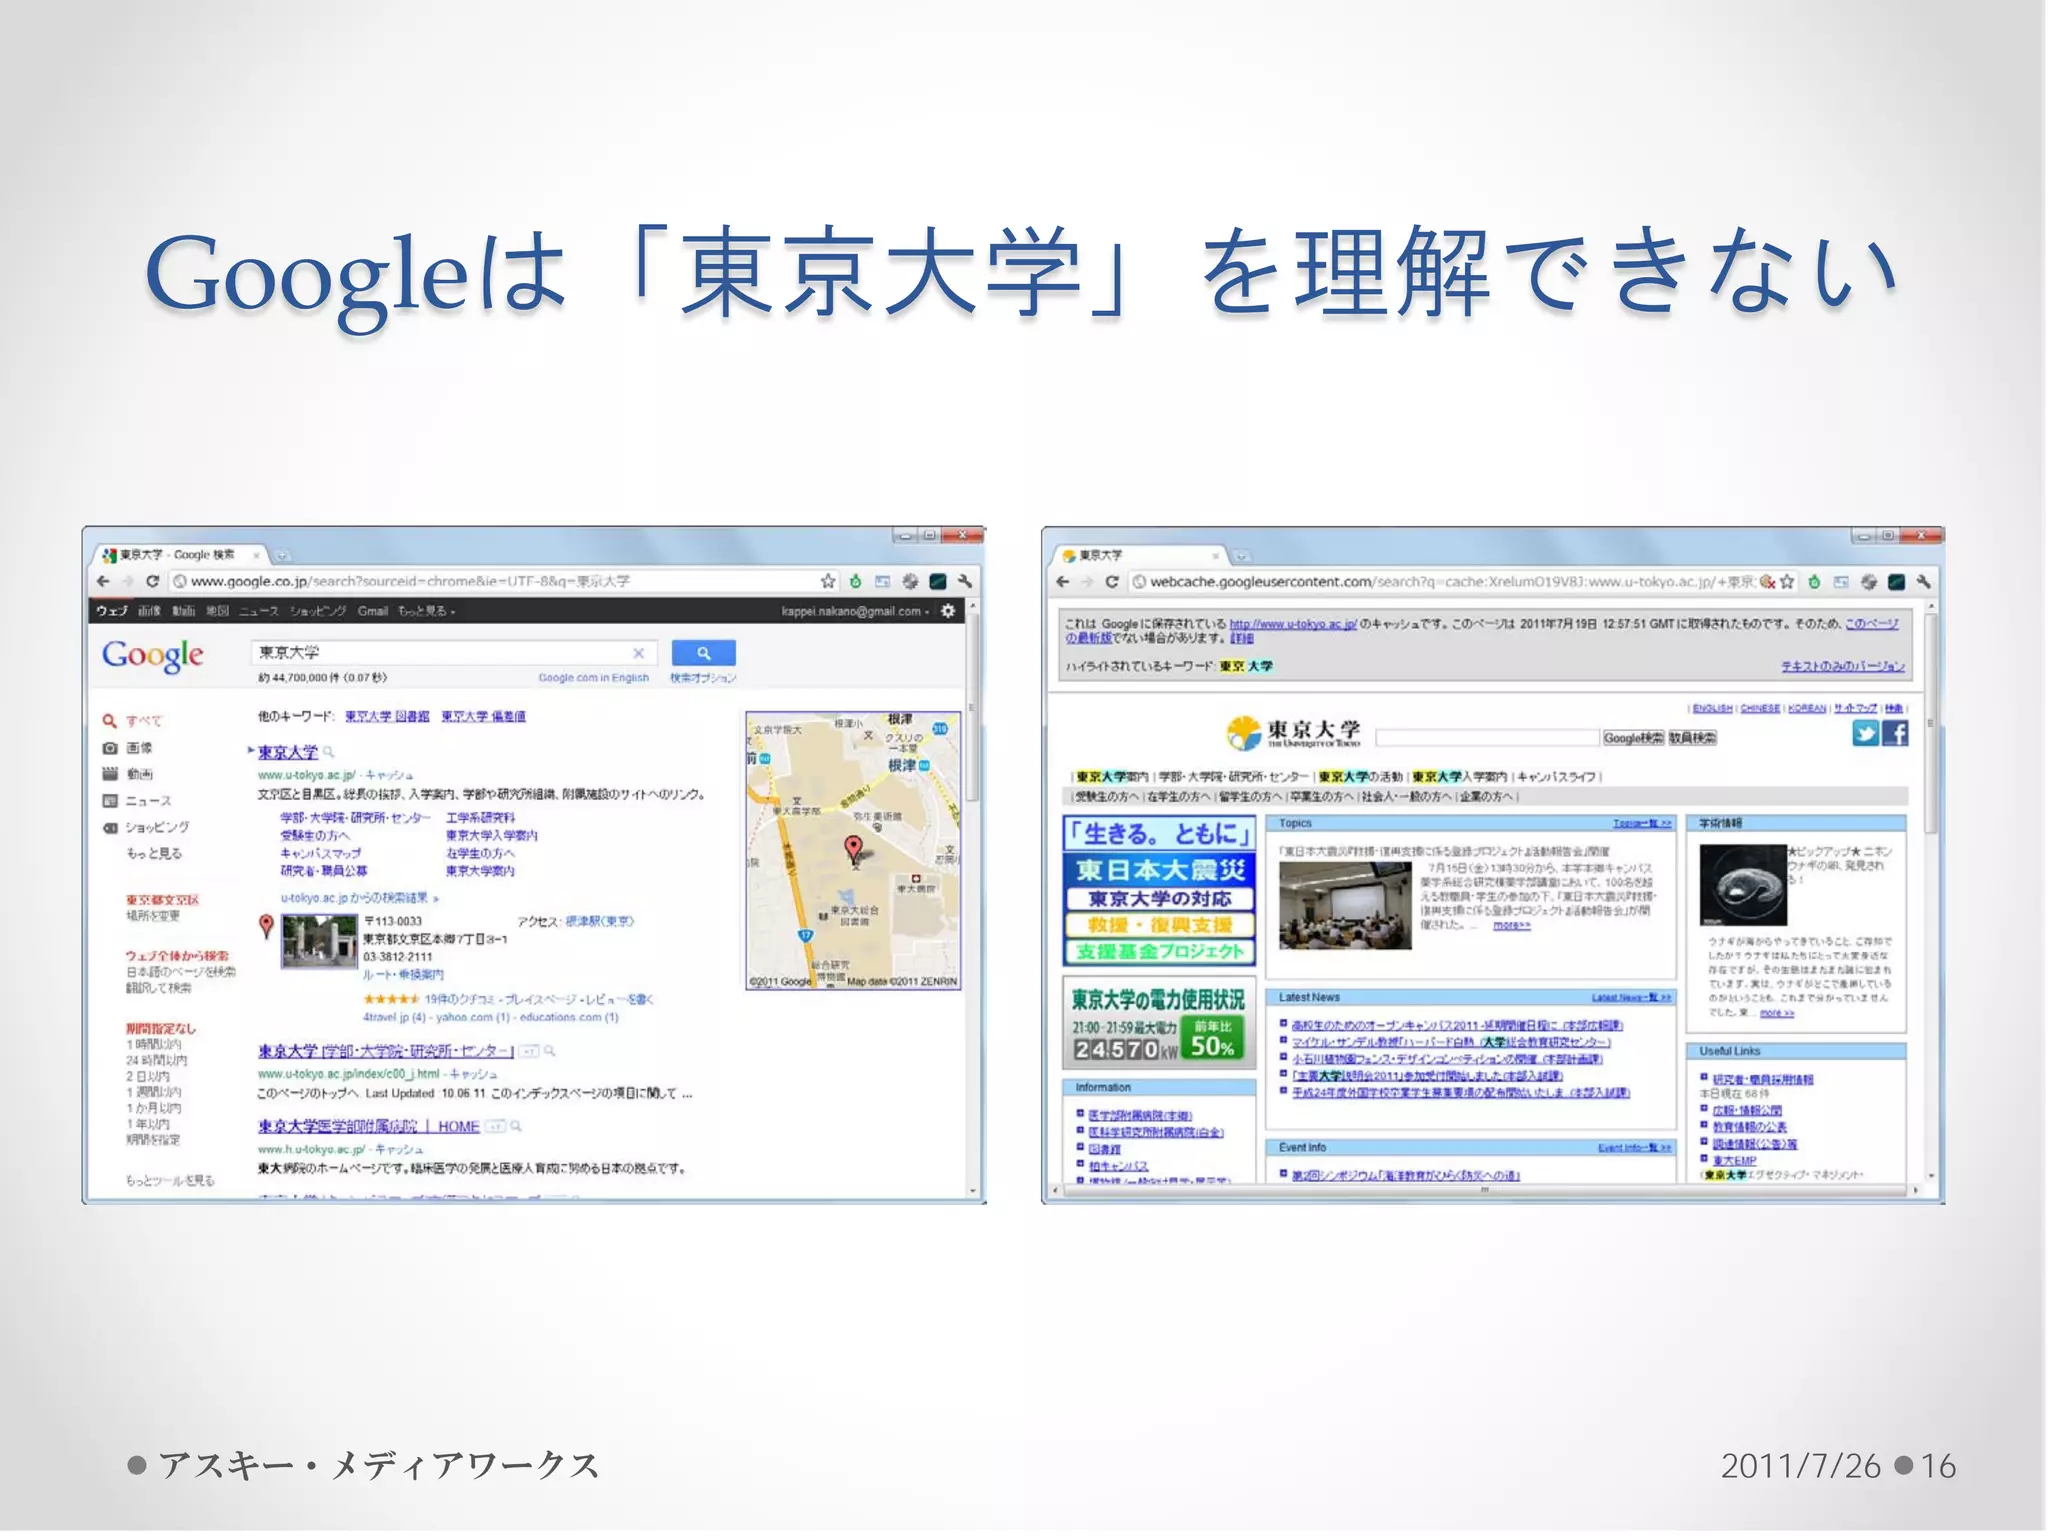
Task: Click the back arrow in the Google search window
Action: coord(103,581)
